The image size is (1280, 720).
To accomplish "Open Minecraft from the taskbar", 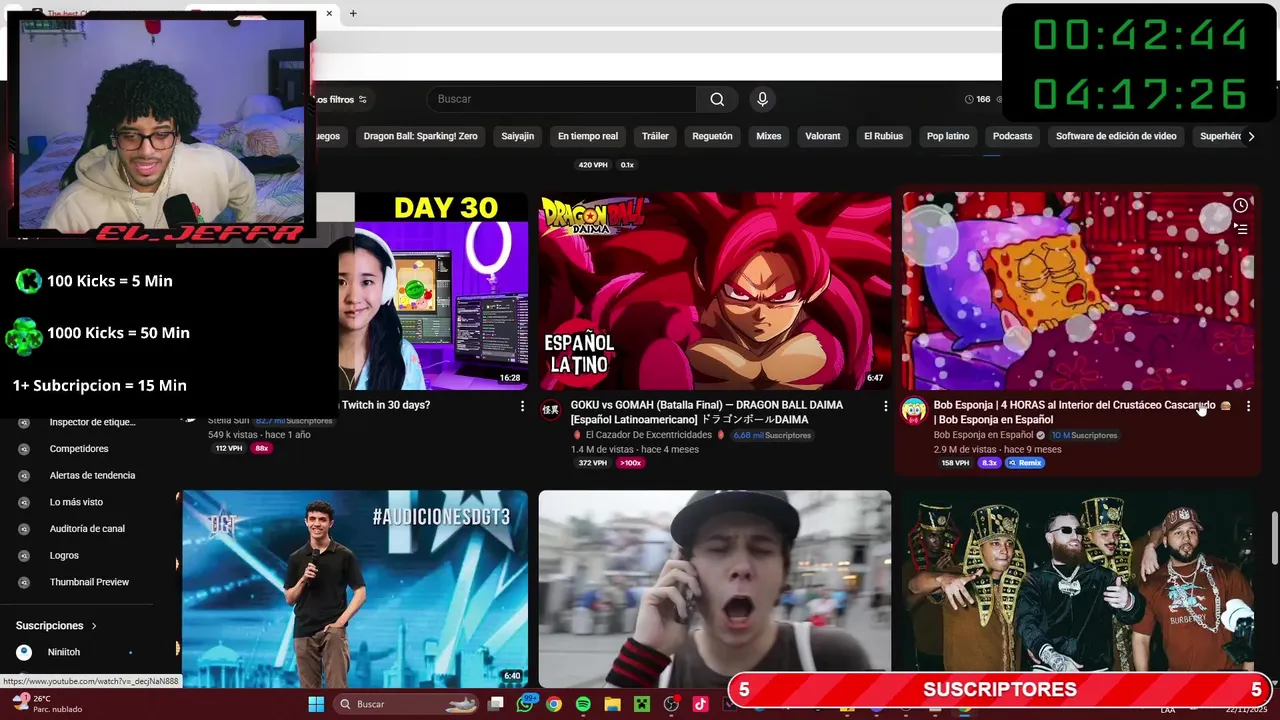I will coord(641,704).
